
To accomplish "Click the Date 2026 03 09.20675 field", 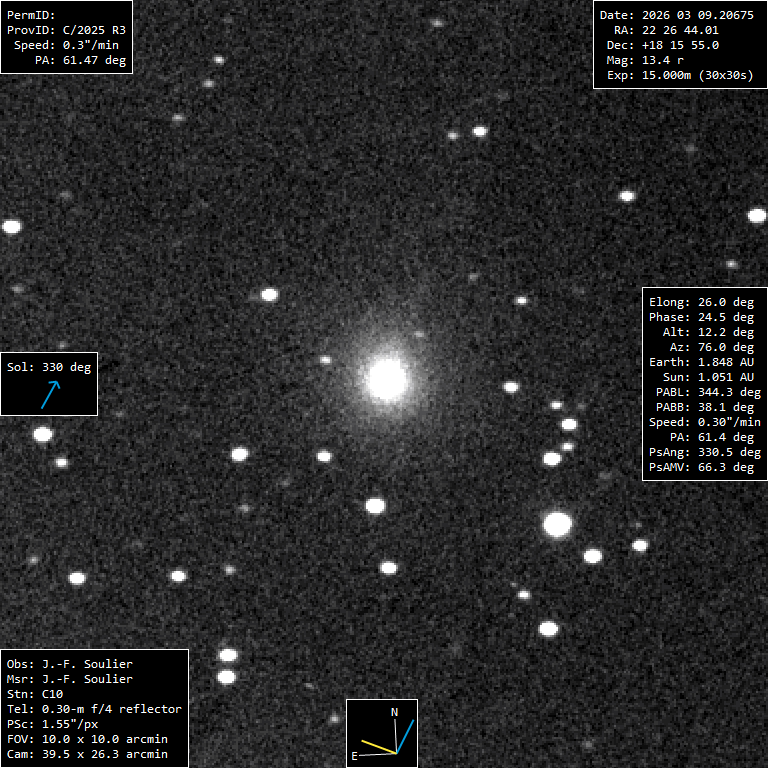I will 674,15.
